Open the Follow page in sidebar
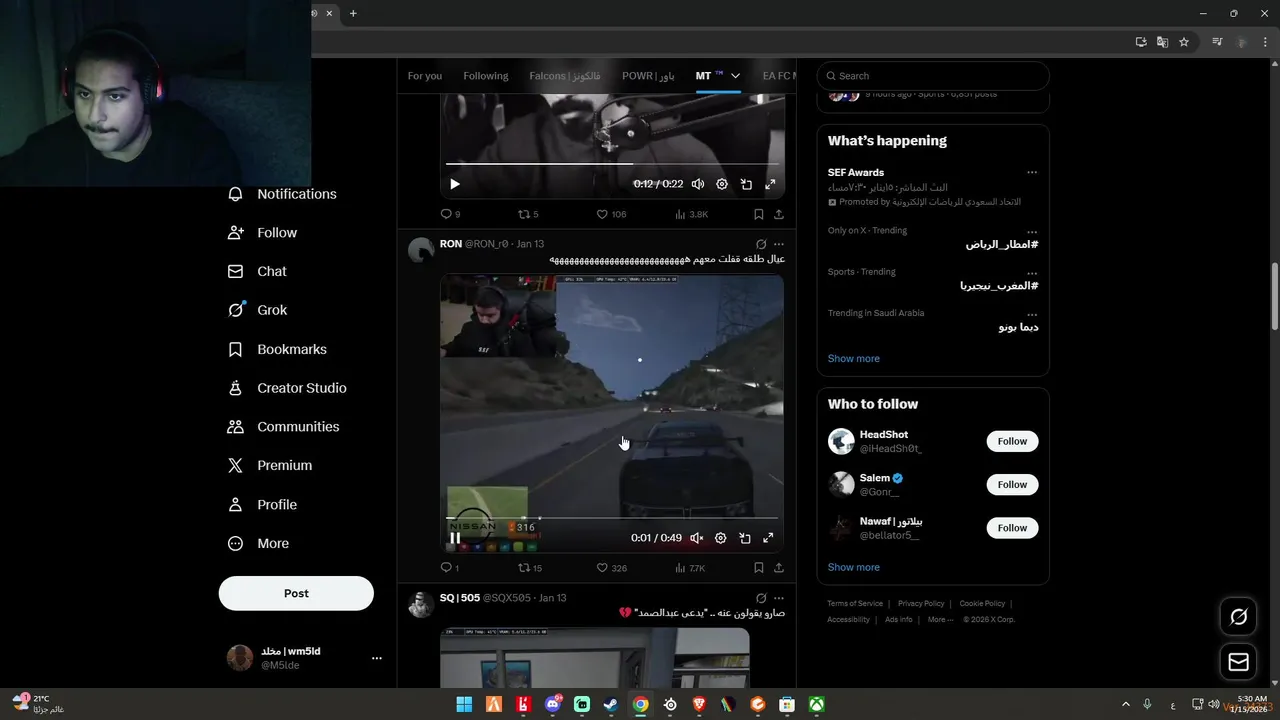This screenshot has width=1280, height=720. [263, 232]
